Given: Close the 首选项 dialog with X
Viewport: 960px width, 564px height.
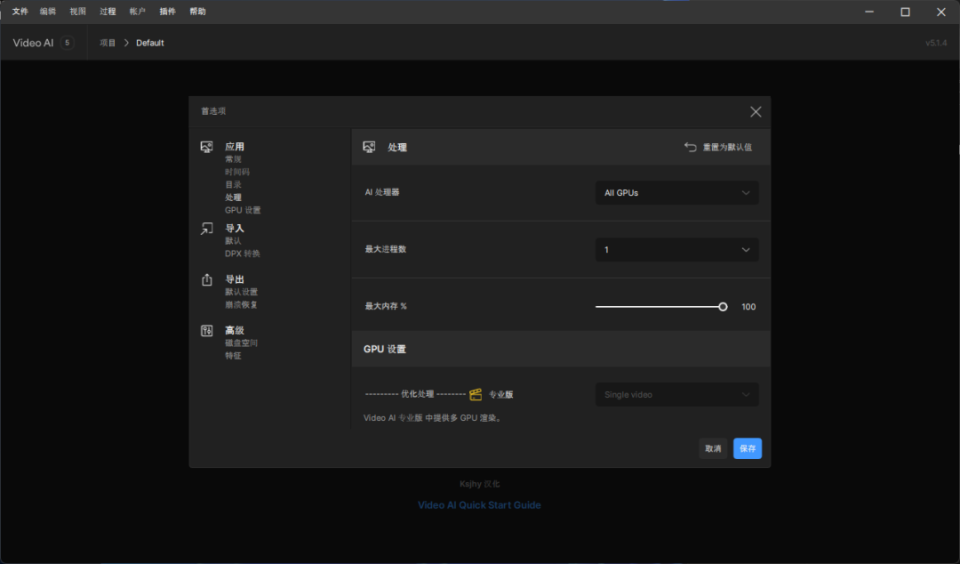Looking at the screenshot, I should click(x=756, y=111).
